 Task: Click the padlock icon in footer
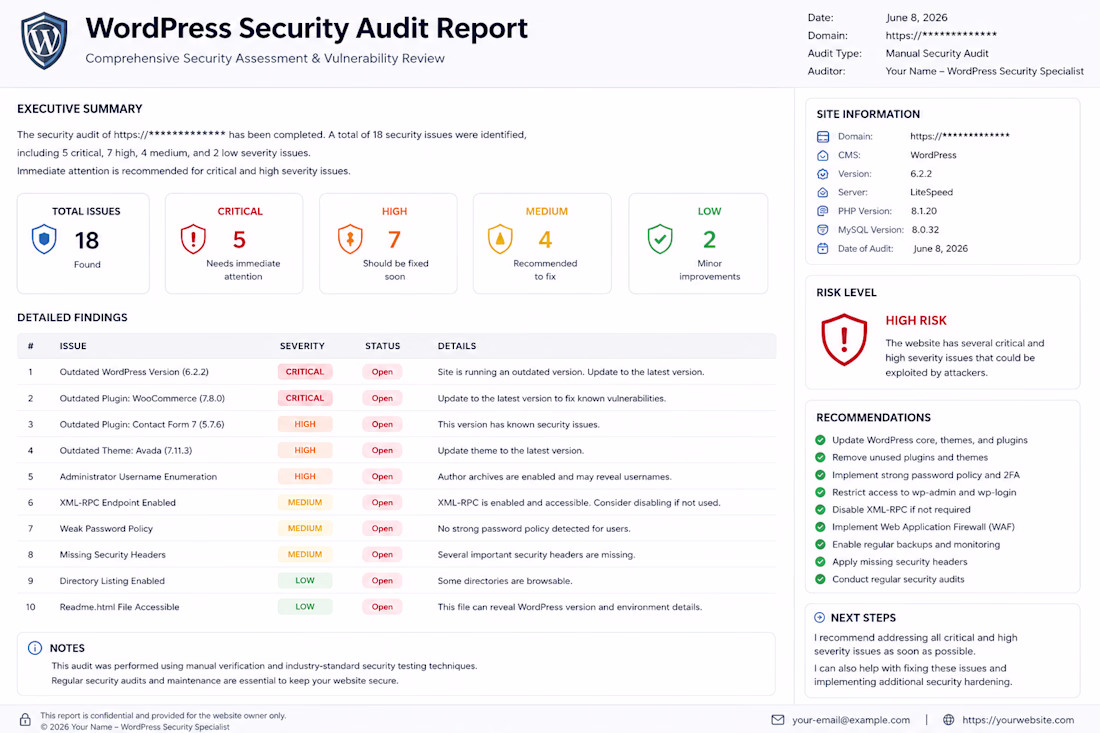pos(25,720)
